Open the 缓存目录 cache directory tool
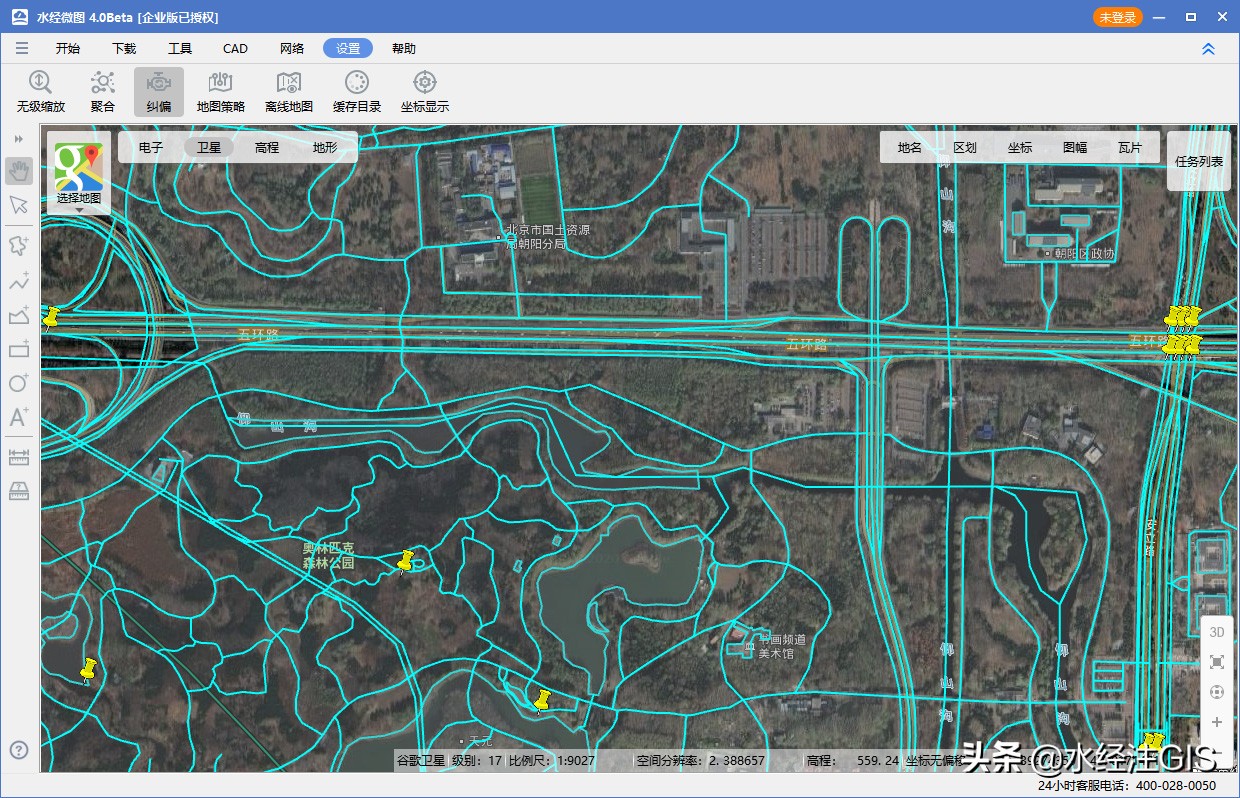Image resolution: width=1240 pixels, height=798 pixels. [357, 91]
